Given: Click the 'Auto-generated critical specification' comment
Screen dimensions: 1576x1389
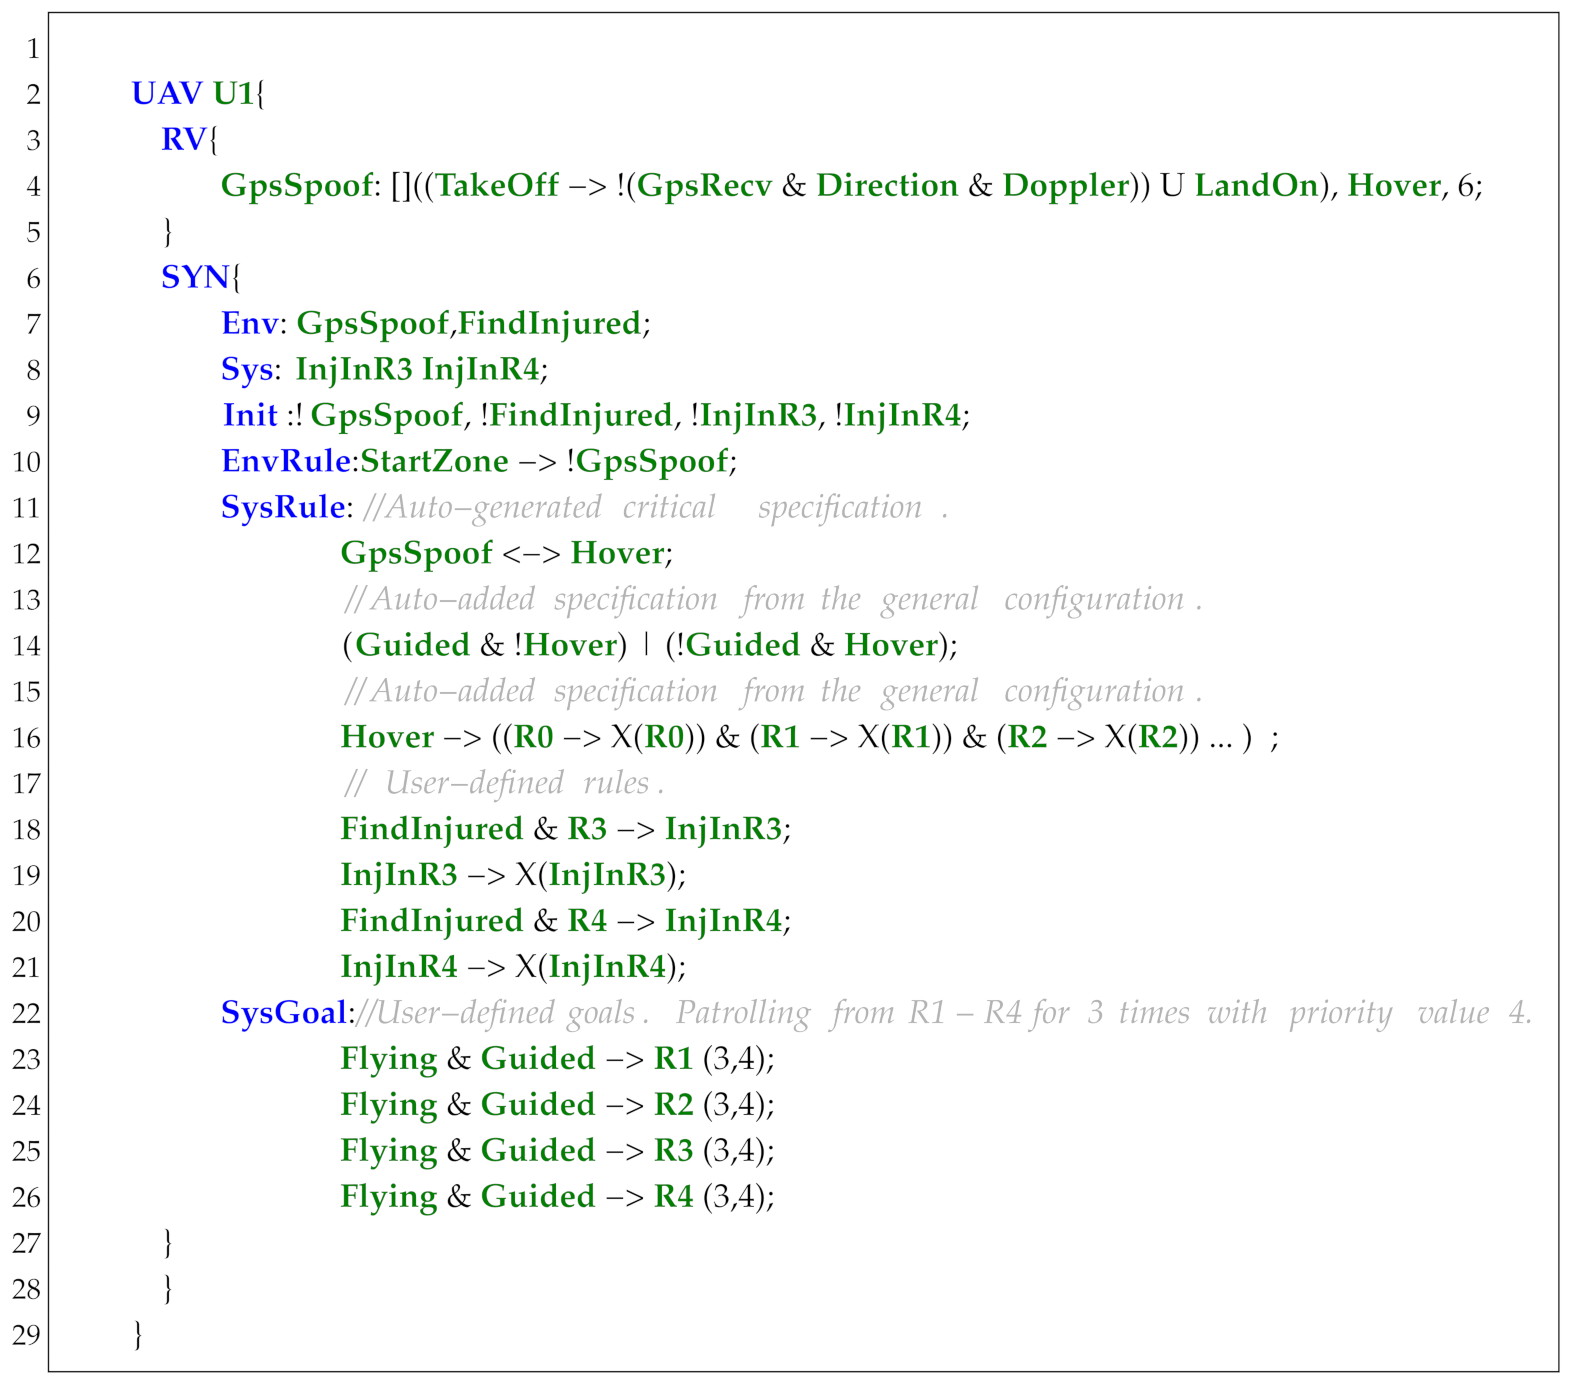Looking at the screenshot, I should pos(654,508).
